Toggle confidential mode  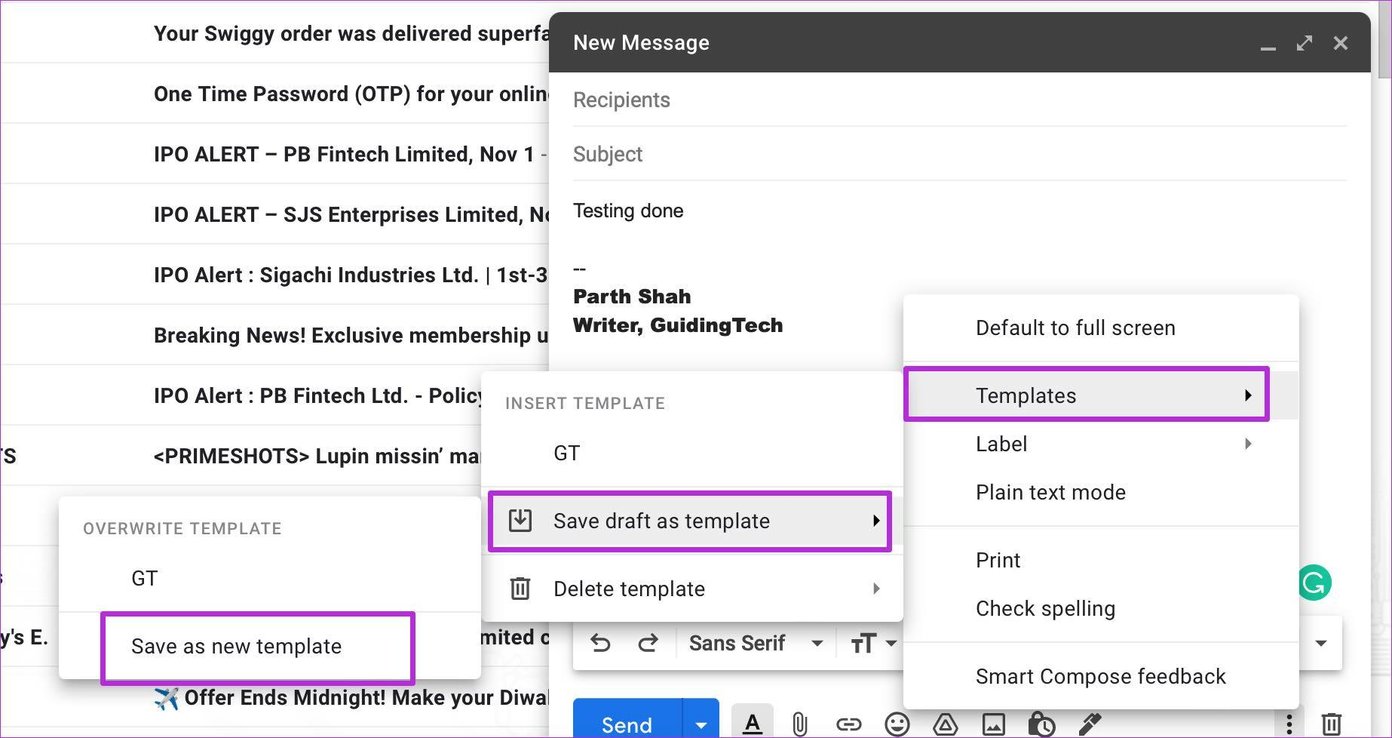pos(1041,723)
